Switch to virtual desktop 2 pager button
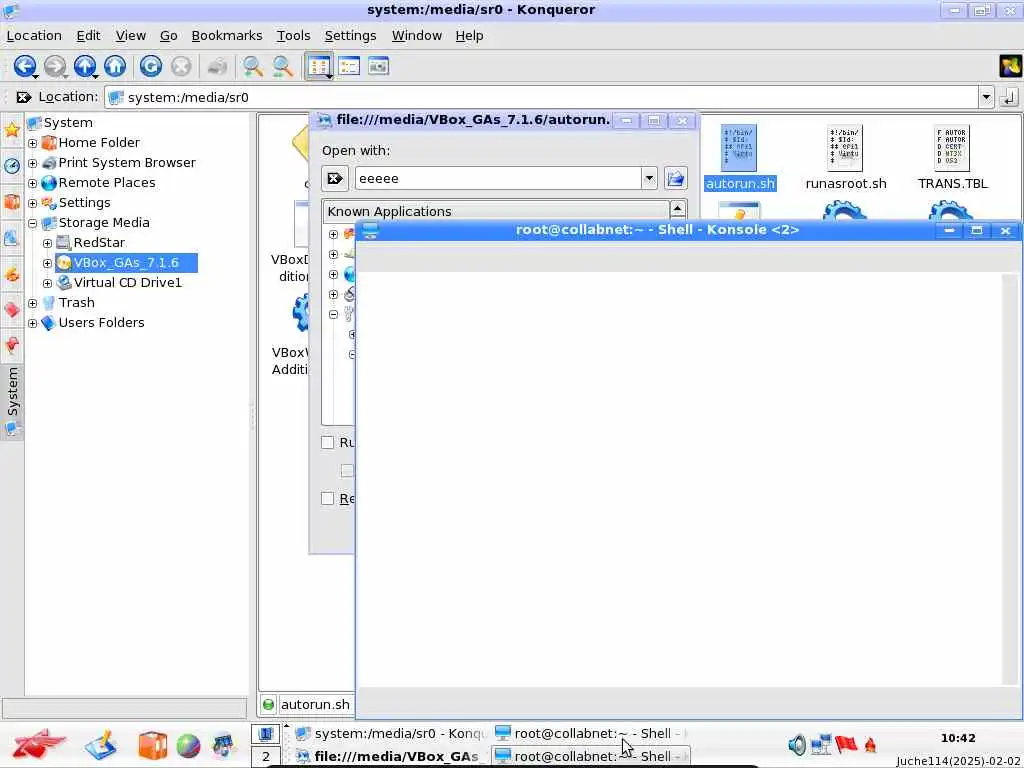1024x768 pixels. (265, 757)
